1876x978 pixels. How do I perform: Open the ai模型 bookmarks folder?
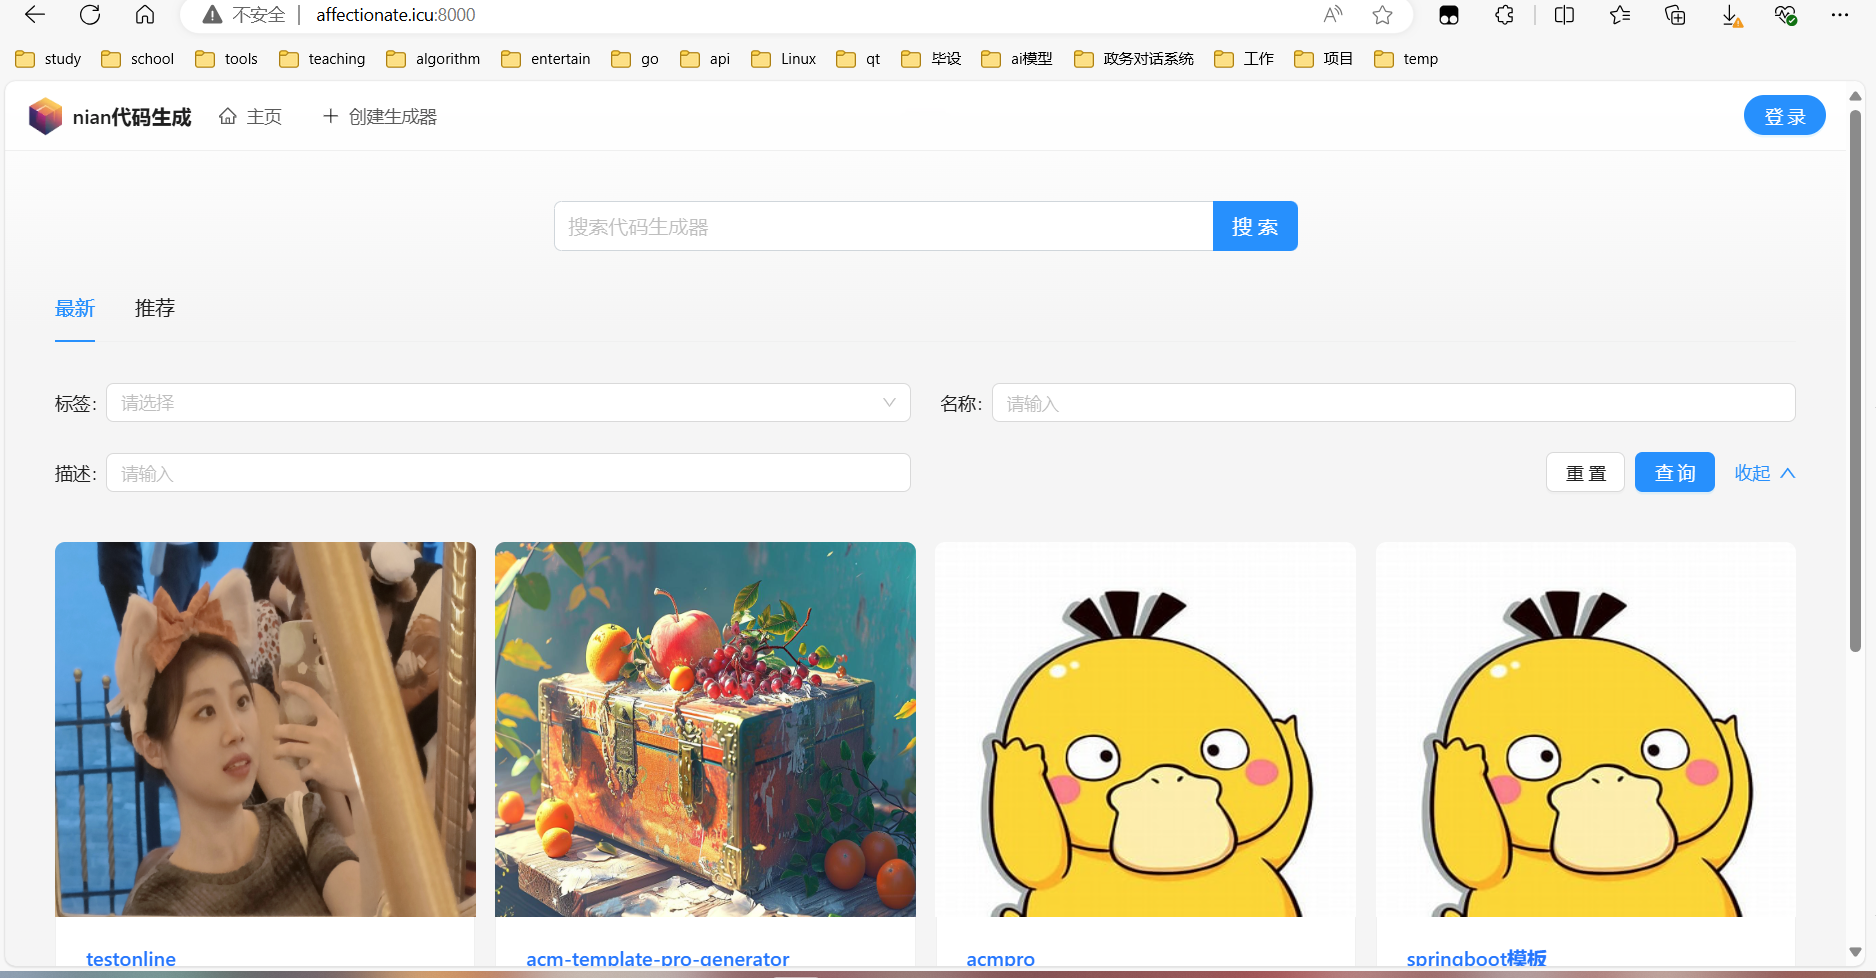click(x=1017, y=59)
